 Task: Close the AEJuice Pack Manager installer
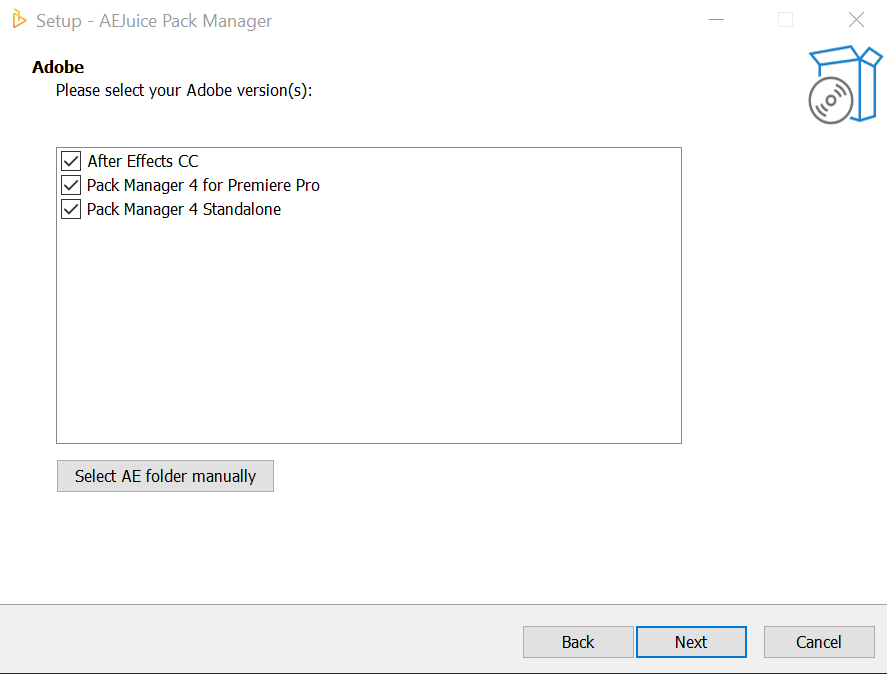coord(856,20)
